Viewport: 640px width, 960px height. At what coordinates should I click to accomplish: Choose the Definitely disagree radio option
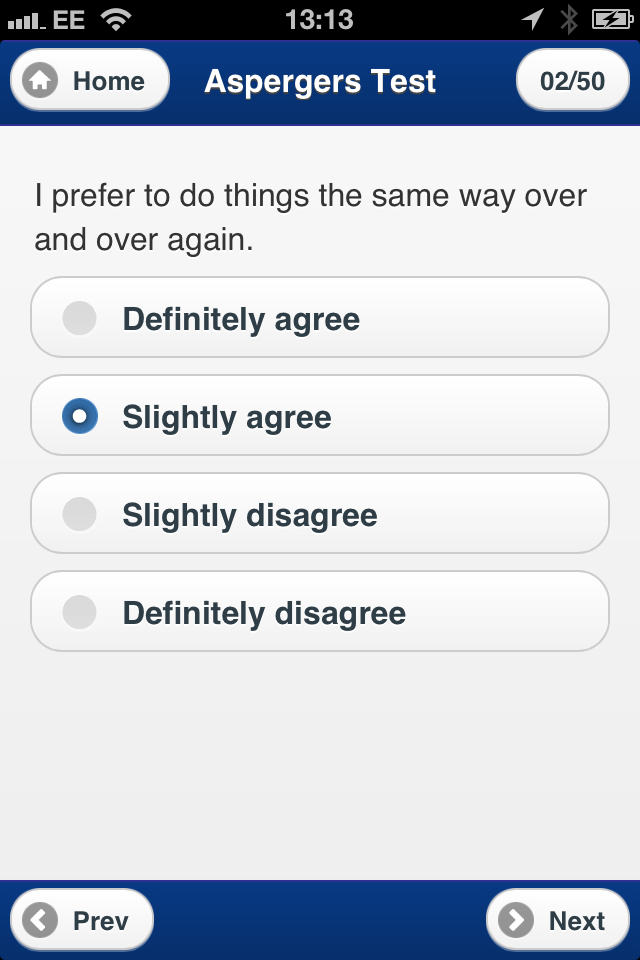80,612
